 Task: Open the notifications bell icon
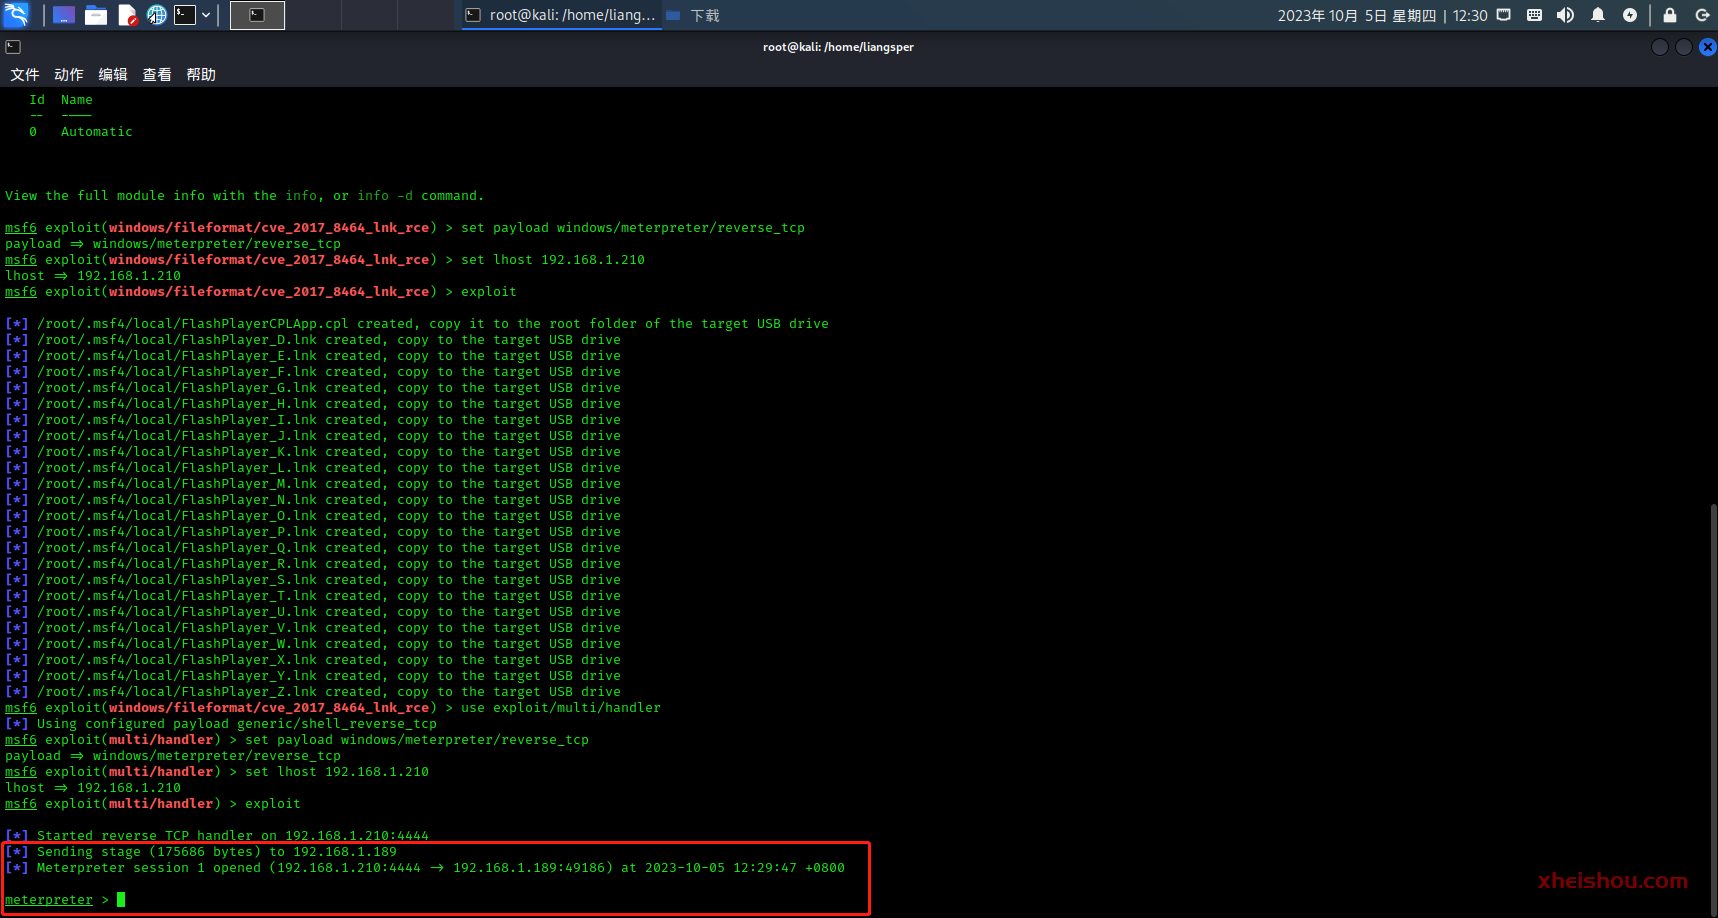click(x=1598, y=15)
